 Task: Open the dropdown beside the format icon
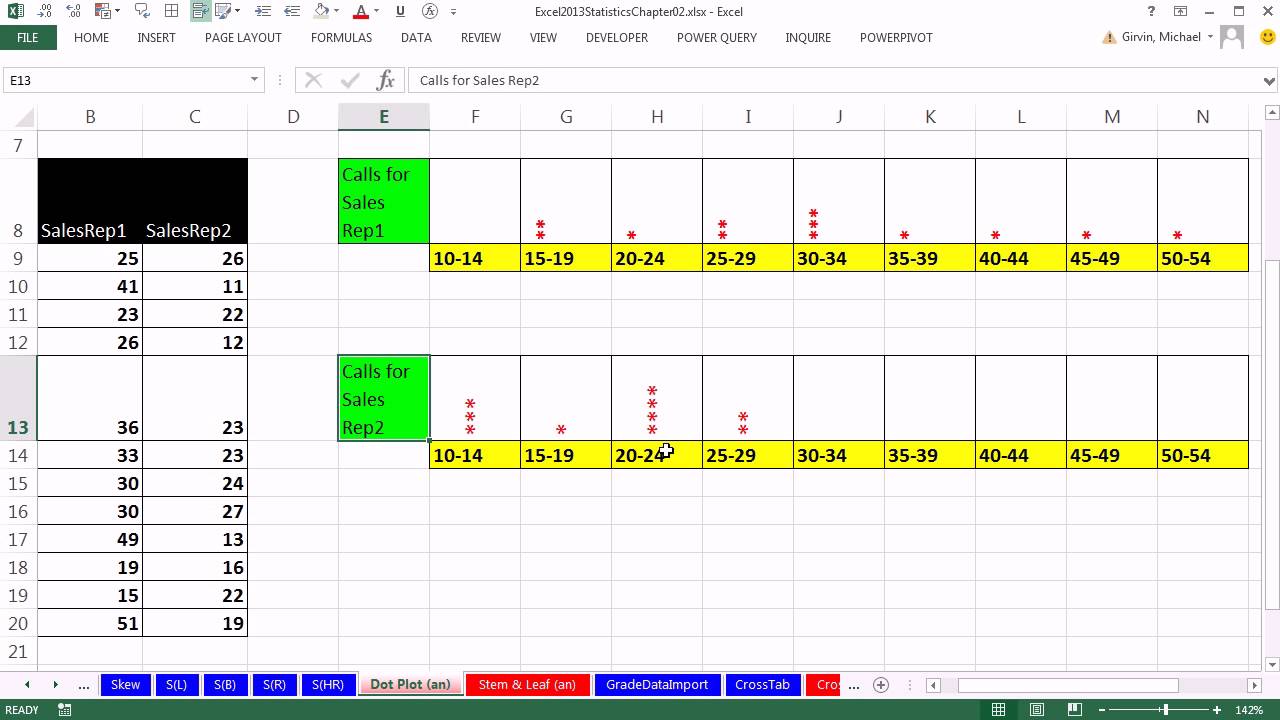coord(236,12)
